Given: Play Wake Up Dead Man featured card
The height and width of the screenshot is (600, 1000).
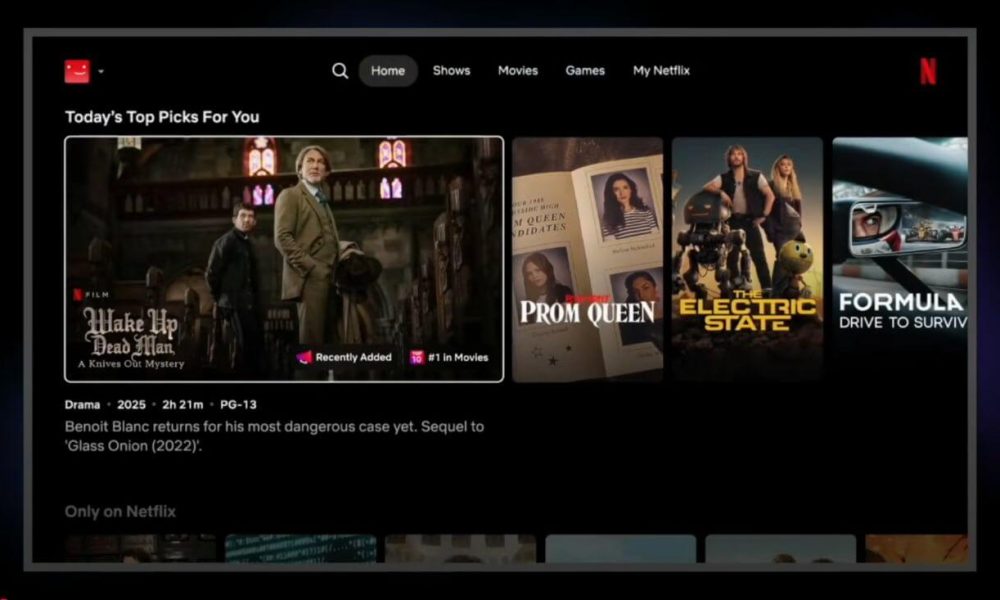Looking at the screenshot, I should (x=284, y=259).
